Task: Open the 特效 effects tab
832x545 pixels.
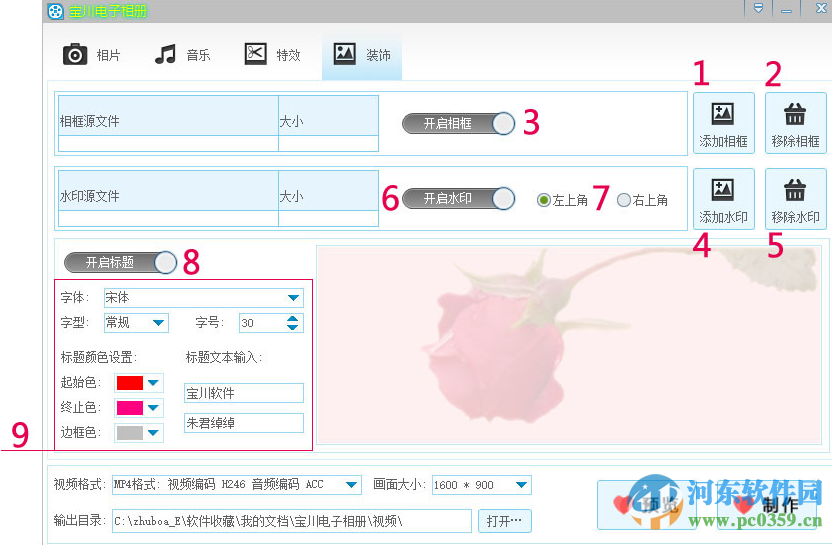Action: tap(272, 54)
